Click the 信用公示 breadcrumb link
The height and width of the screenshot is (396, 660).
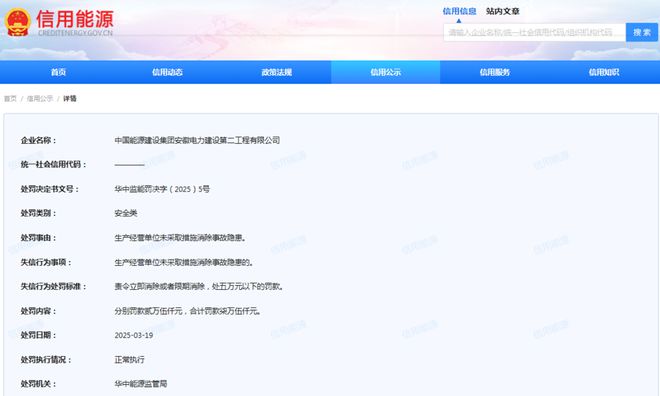[x=40, y=98]
